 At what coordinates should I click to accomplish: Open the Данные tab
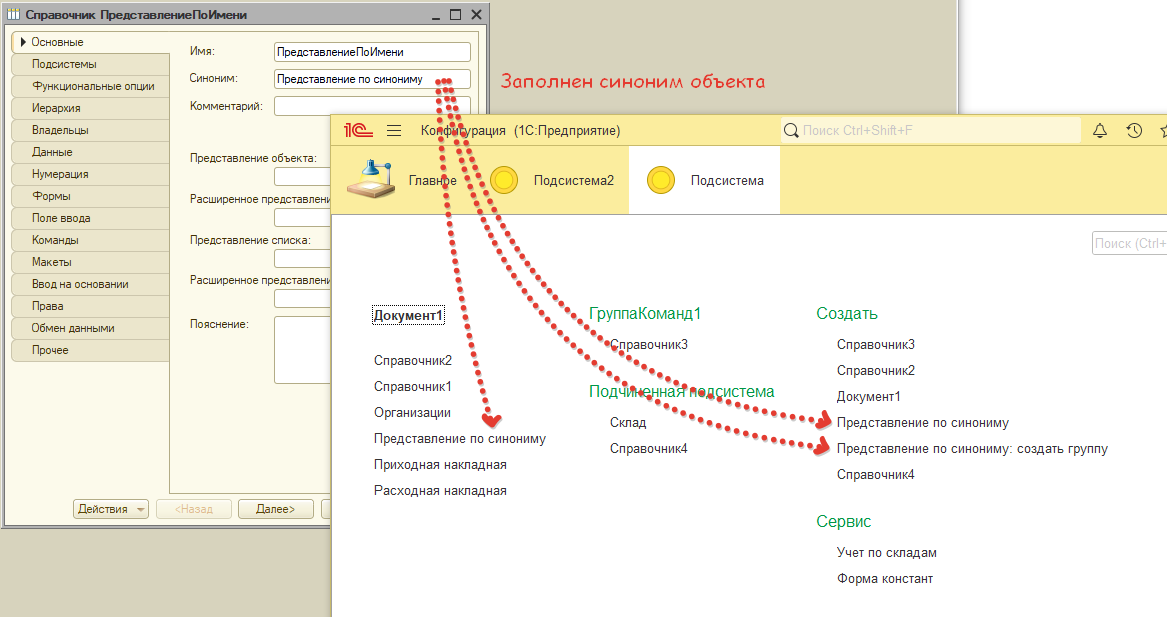91,152
